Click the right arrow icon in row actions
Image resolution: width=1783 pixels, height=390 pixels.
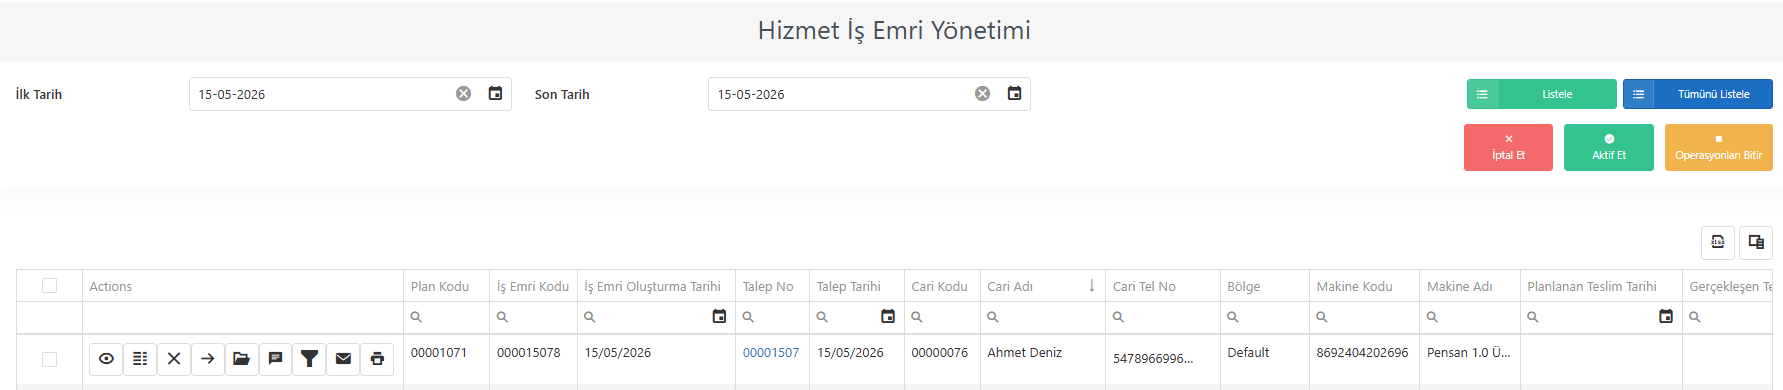click(x=207, y=359)
